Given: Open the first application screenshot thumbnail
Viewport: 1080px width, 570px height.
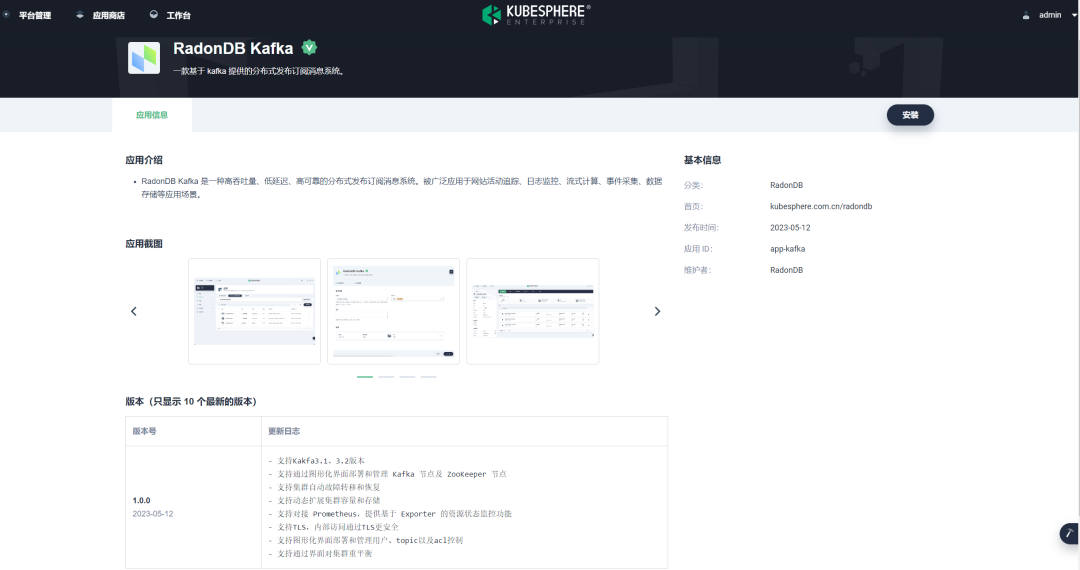Looking at the screenshot, I should tap(254, 311).
